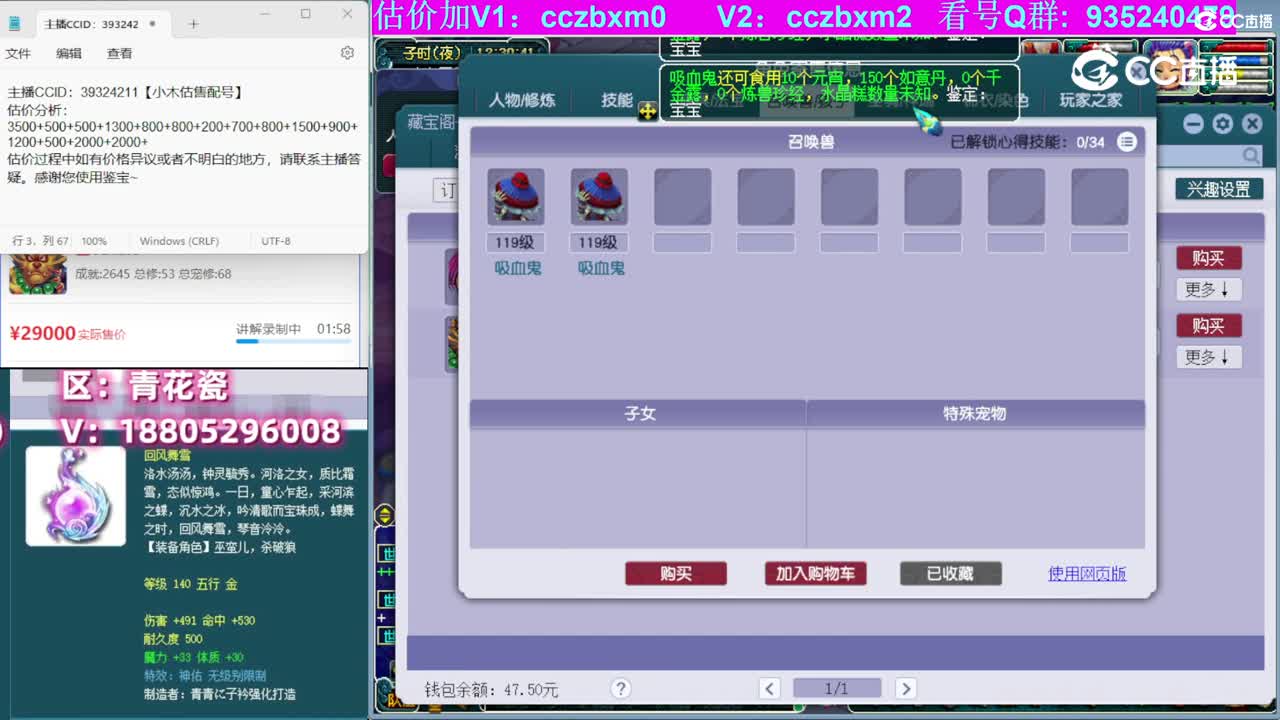Image resolution: width=1280 pixels, height=720 pixels.
Task: Go to next page arrow
Action: [x=905, y=688]
